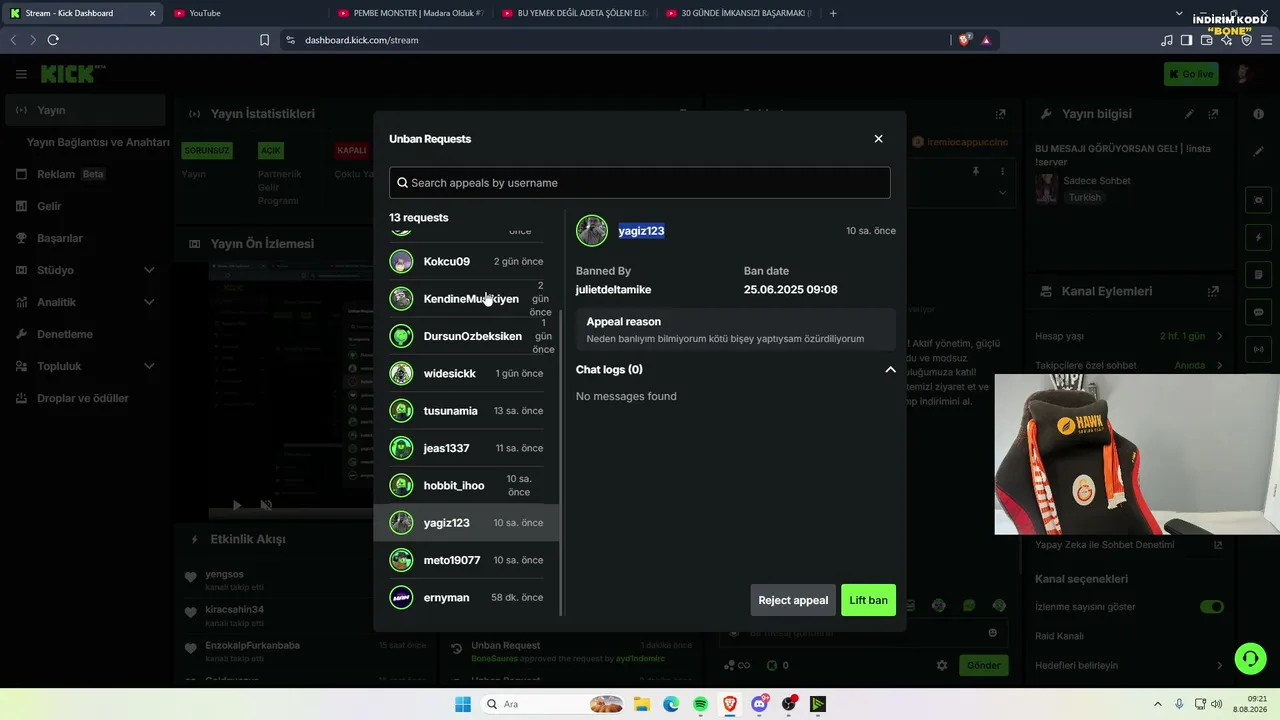
Task: Open Brave Shields icon in address bar
Action: tap(964, 40)
